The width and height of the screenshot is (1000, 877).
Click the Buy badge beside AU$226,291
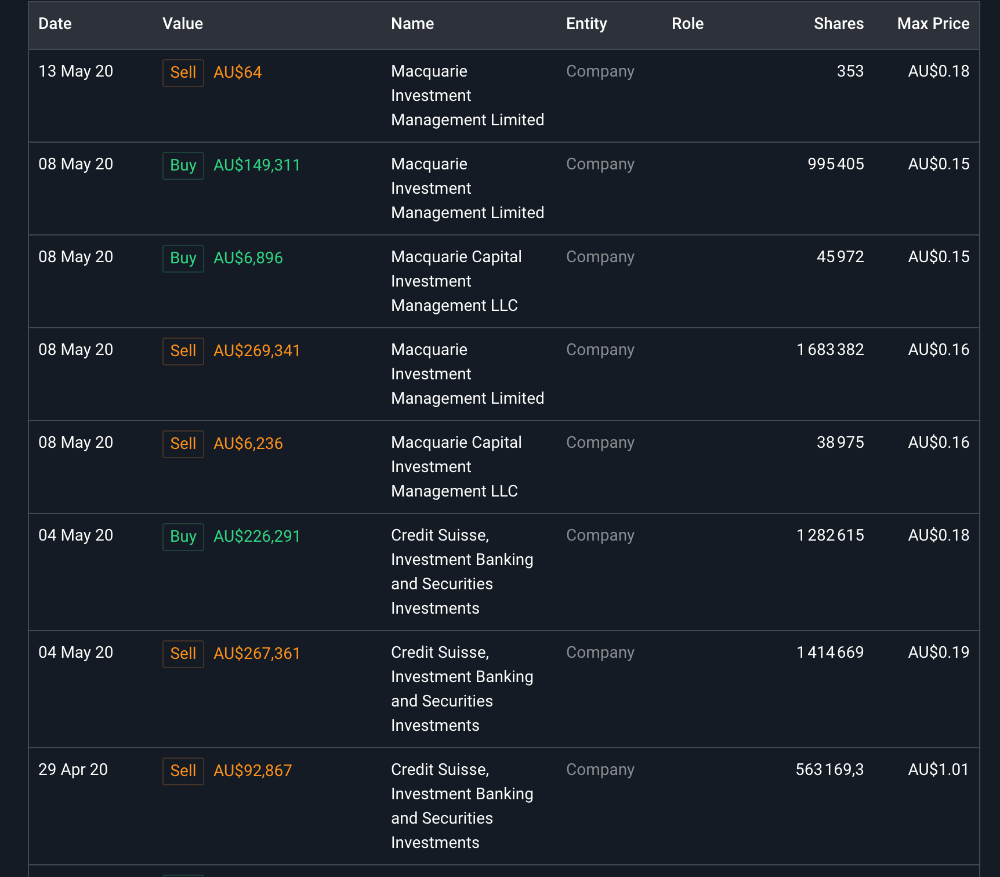pyautogui.click(x=183, y=537)
